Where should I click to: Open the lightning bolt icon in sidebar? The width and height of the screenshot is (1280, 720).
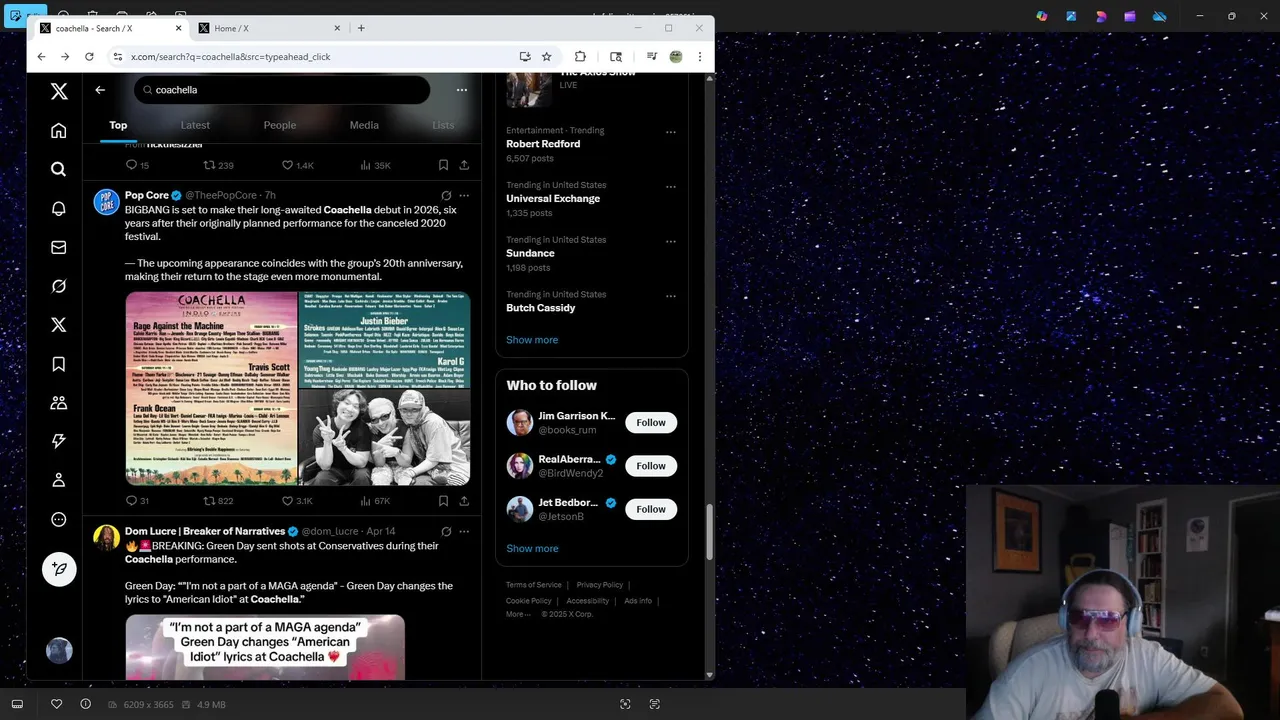[59, 441]
